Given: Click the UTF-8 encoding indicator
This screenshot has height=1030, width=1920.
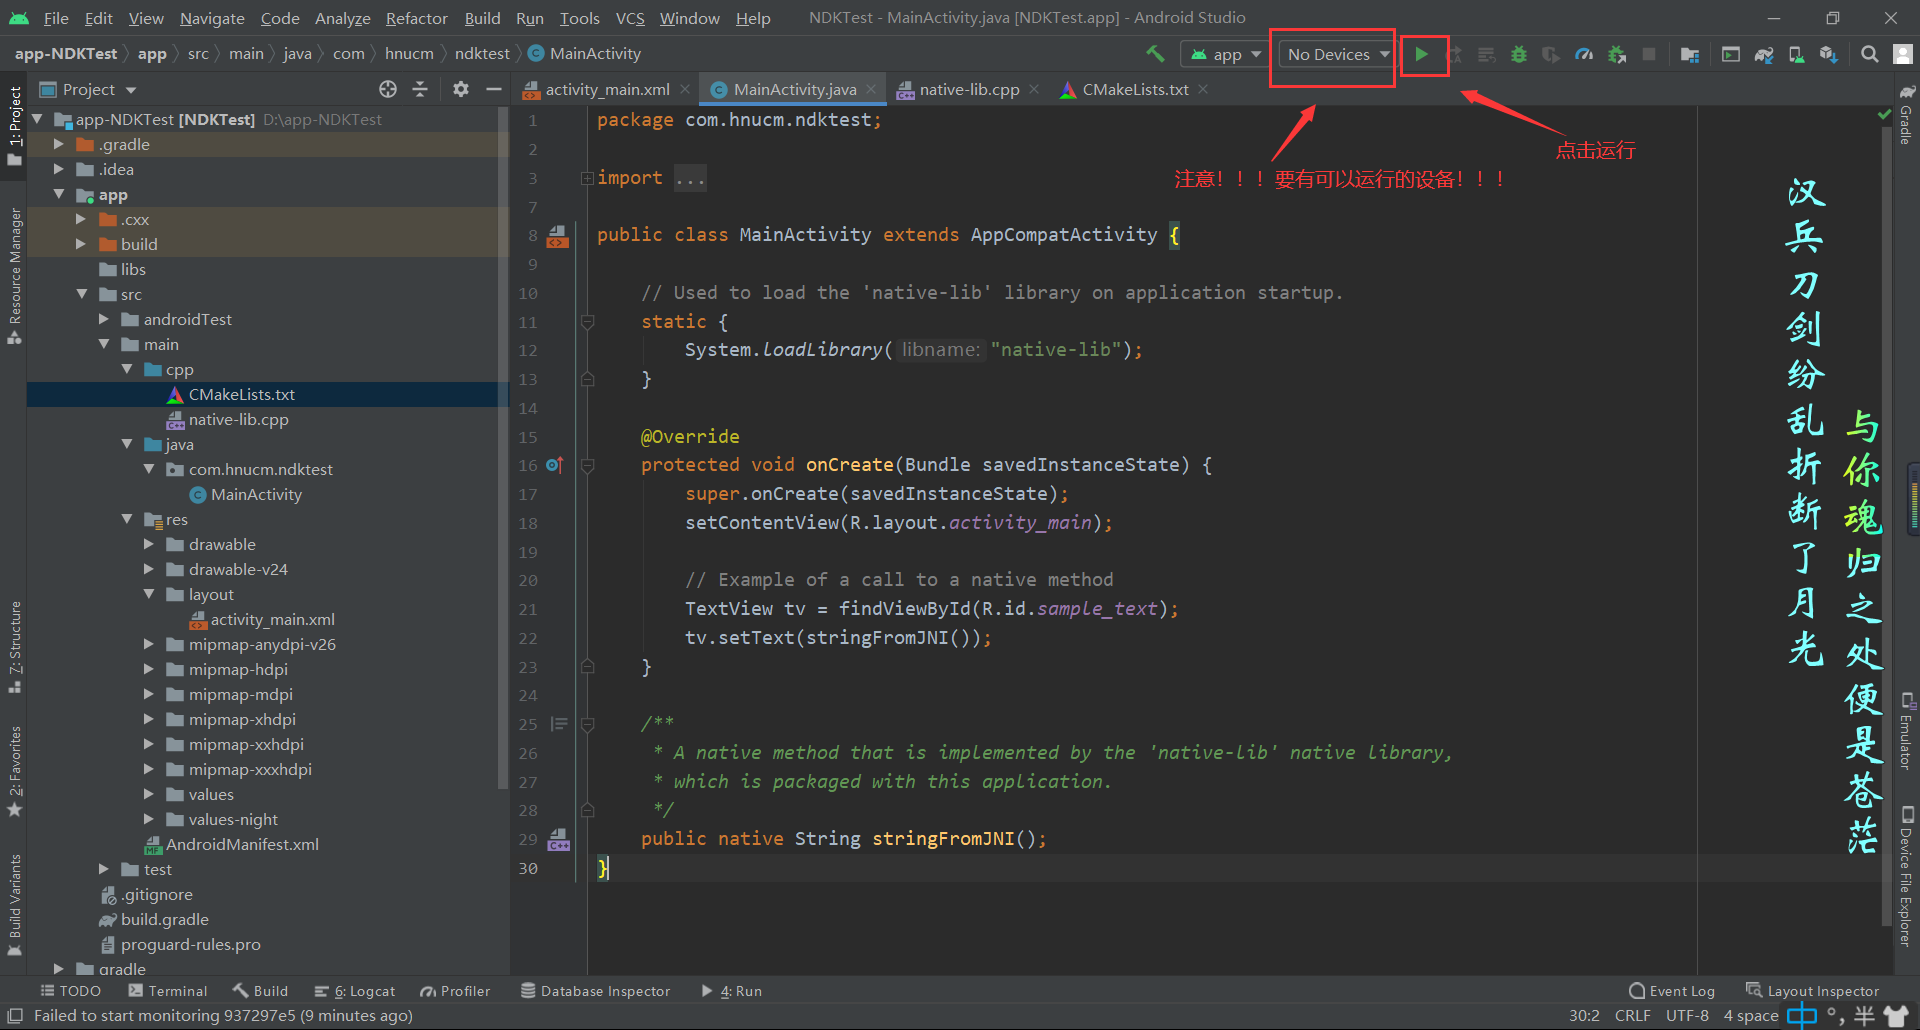Looking at the screenshot, I should pos(1687,1016).
